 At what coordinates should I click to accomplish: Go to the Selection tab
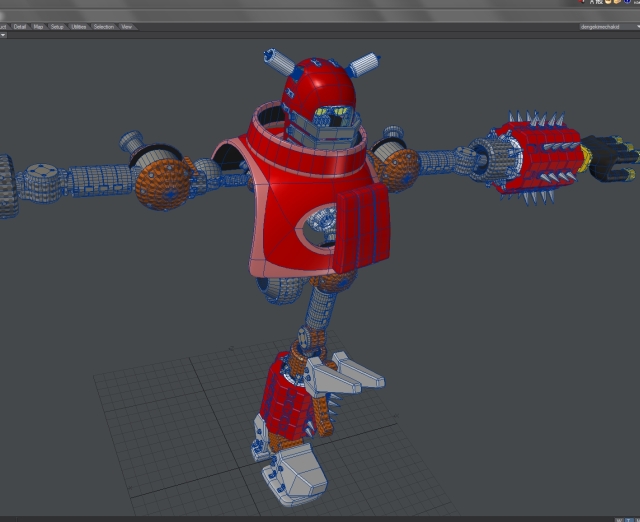click(x=104, y=26)
